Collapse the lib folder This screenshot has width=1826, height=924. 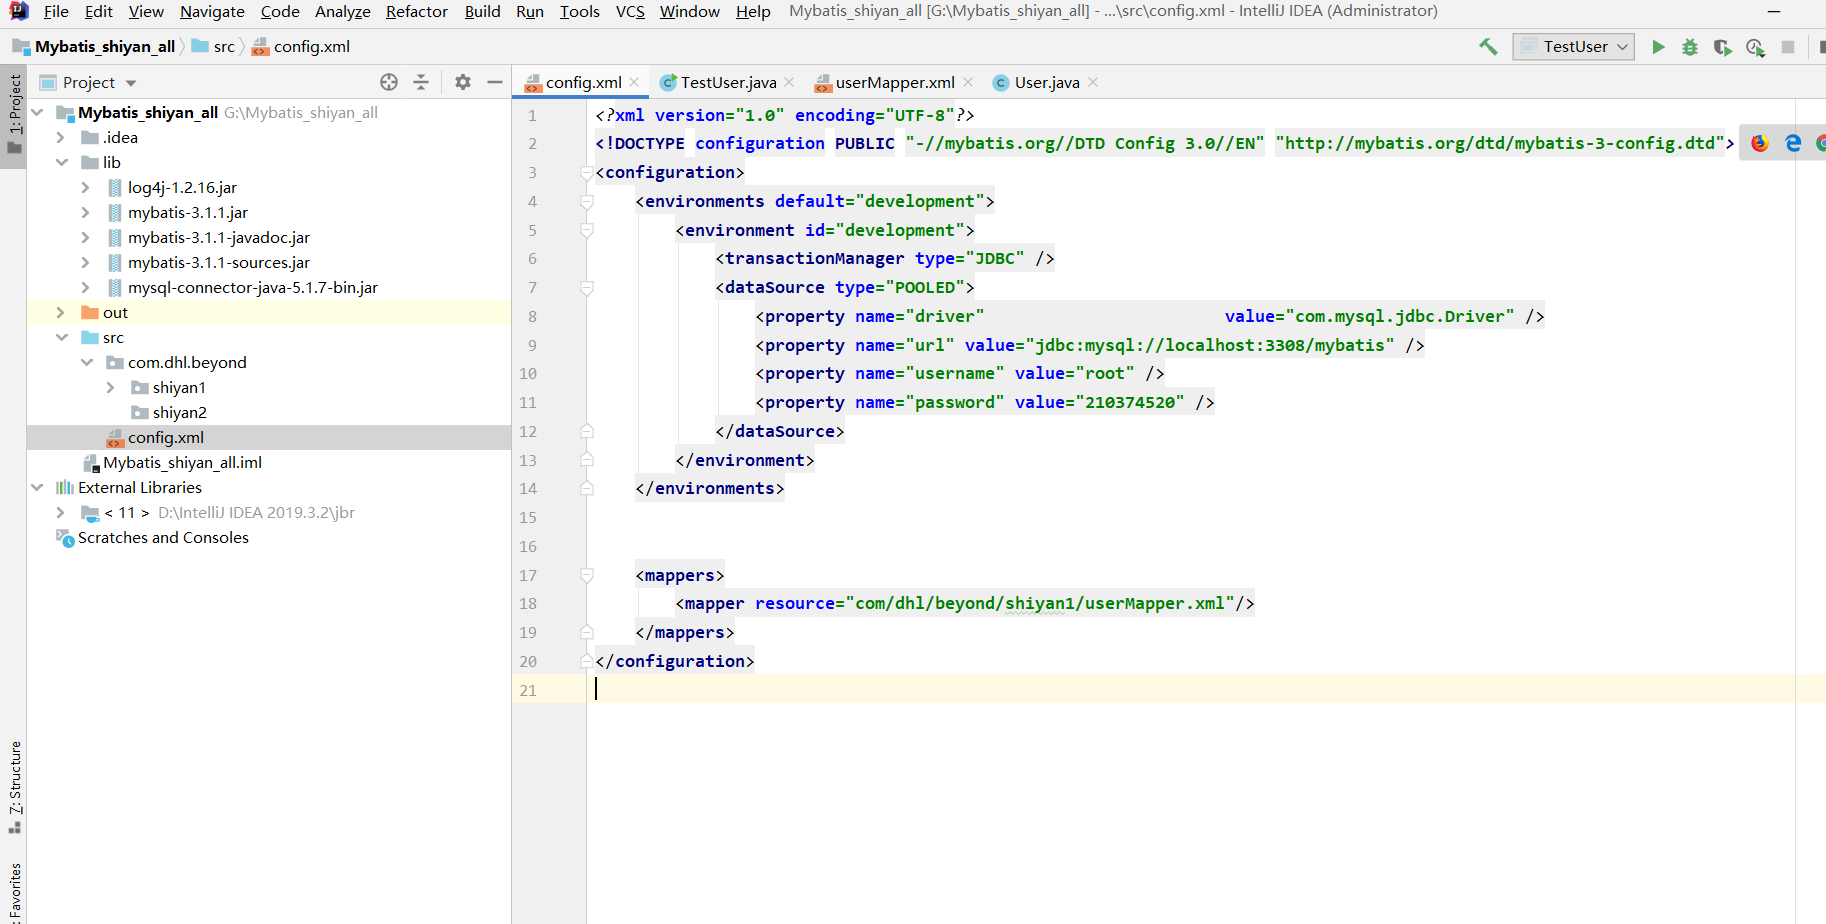click(x=61, y=162)
